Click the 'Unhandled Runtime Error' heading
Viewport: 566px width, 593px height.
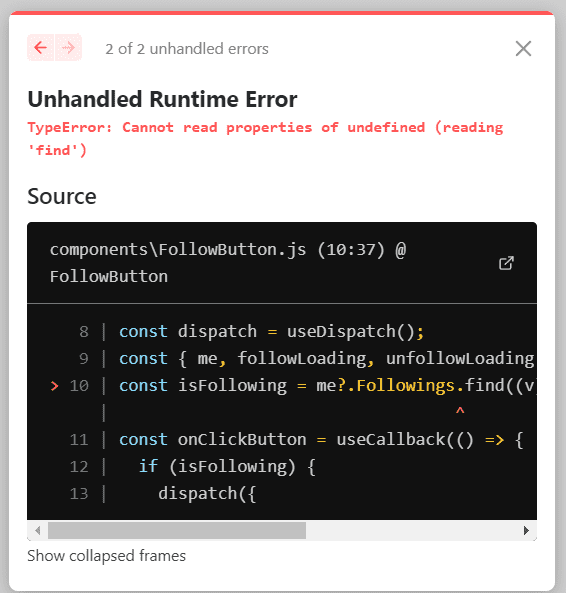pos(162,99)
